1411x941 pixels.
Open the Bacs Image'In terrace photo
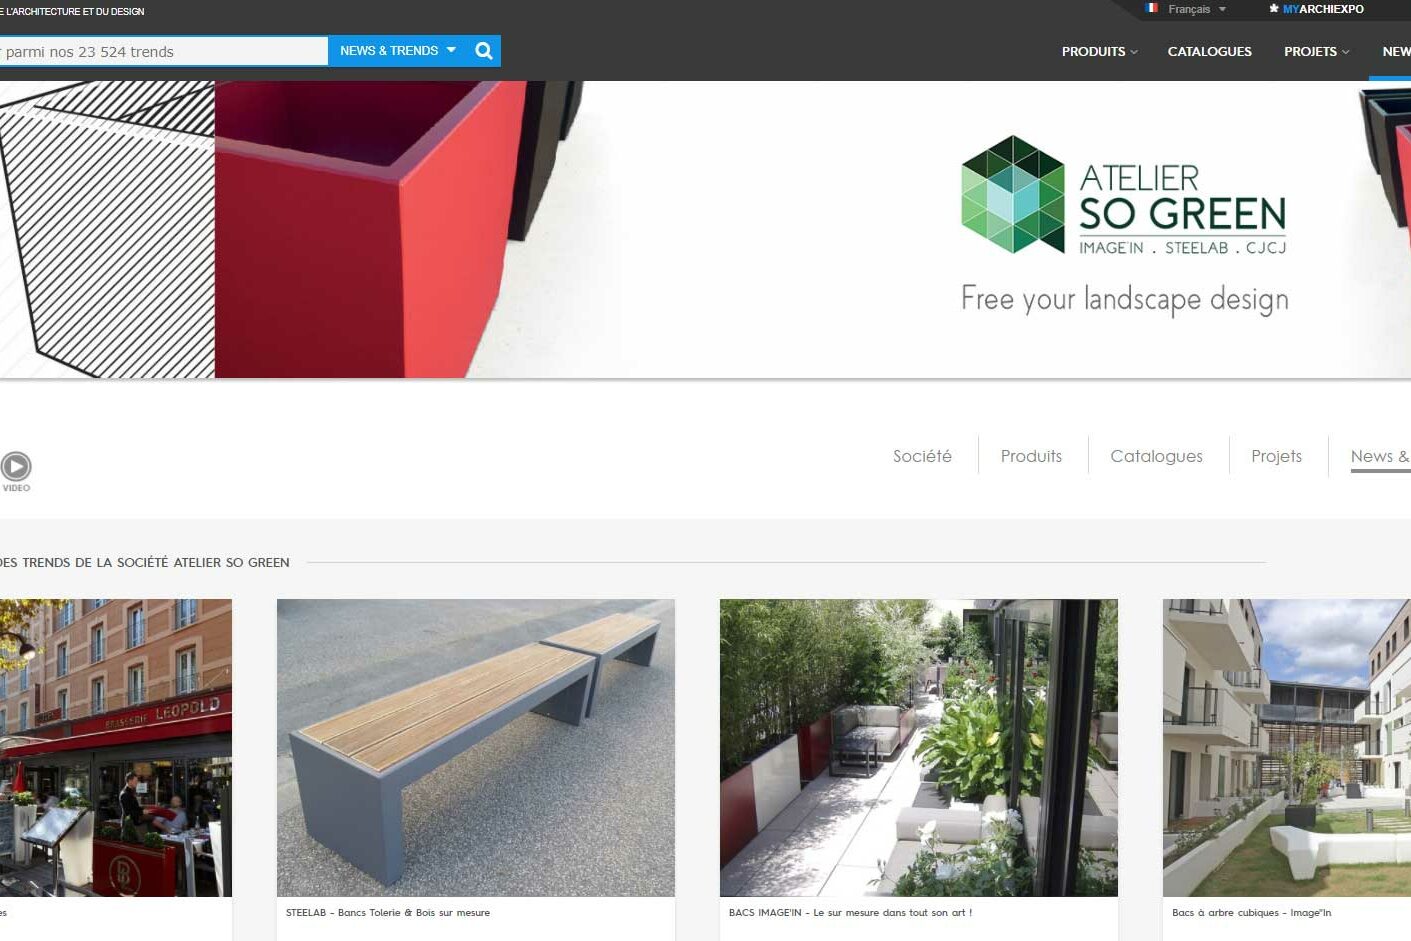pyautogui.click(x=919, y=747)
